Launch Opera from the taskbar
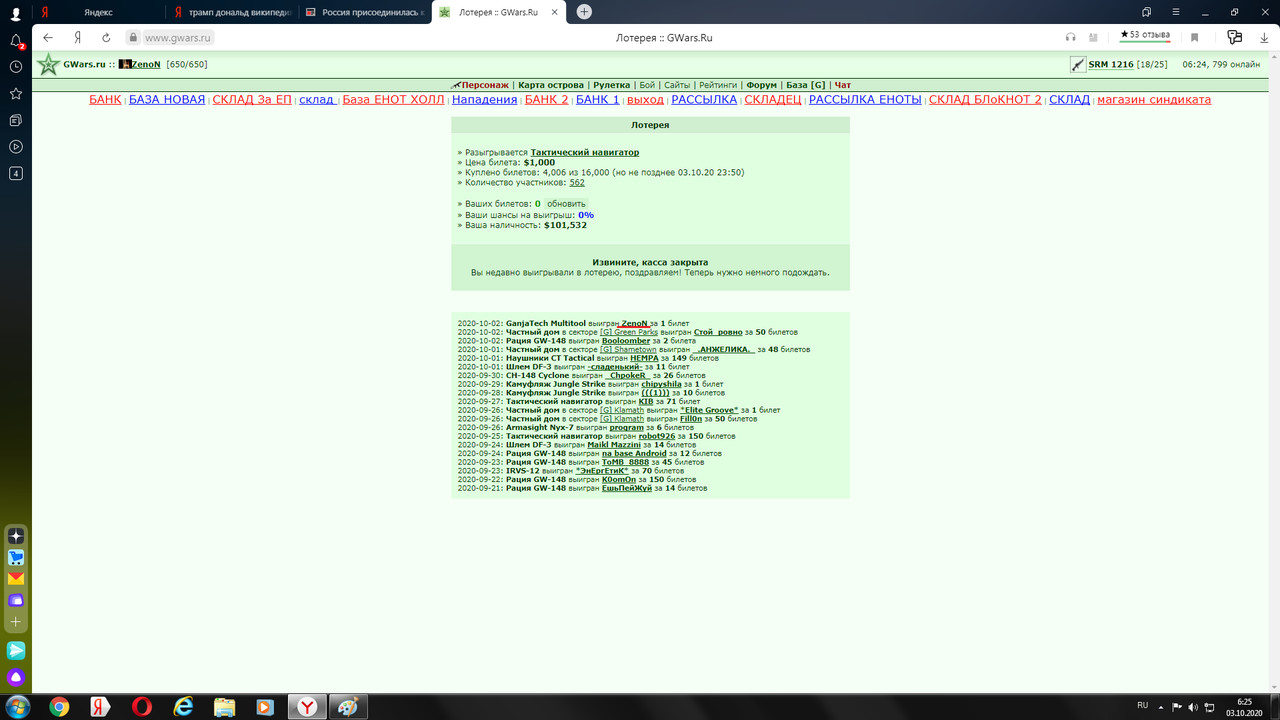 tap(141, 707)
